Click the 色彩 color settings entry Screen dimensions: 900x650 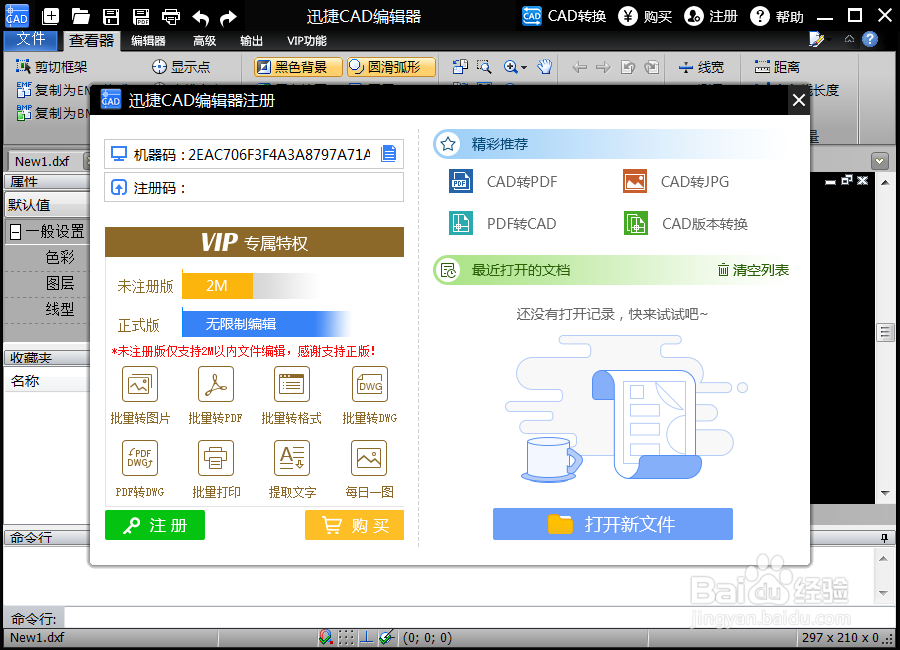click(x=60, y=255)
